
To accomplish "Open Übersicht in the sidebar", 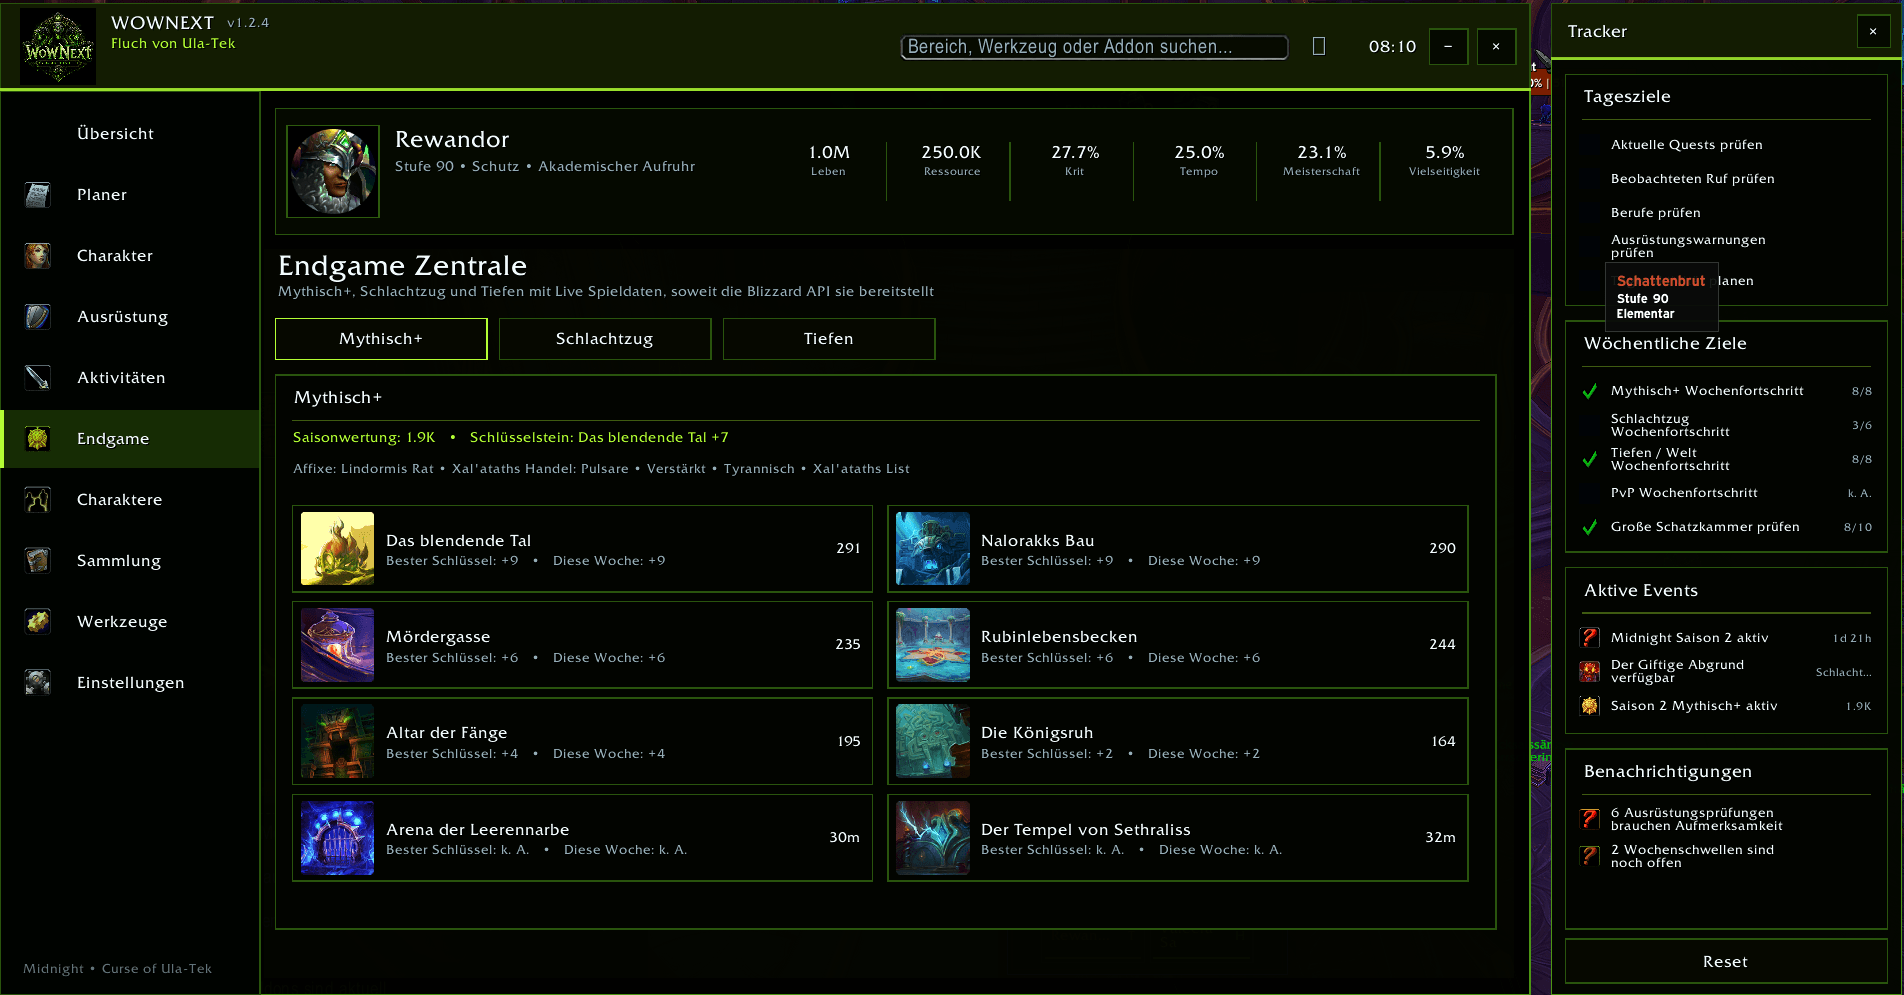I will [x=130, y=134].
